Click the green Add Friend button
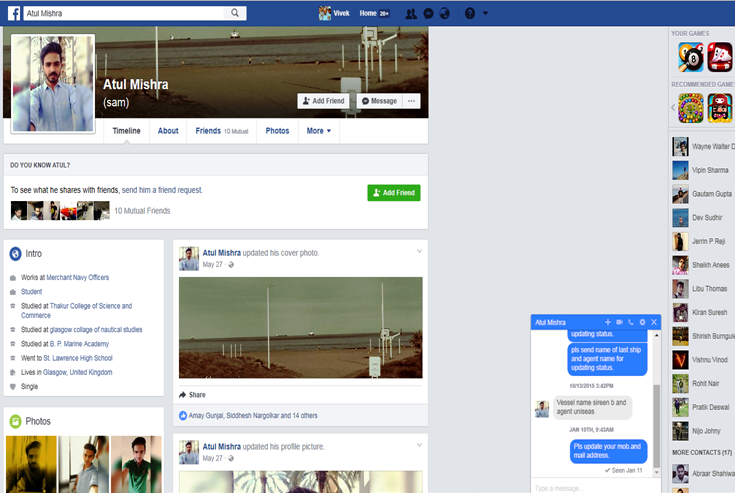 [393, 193]
